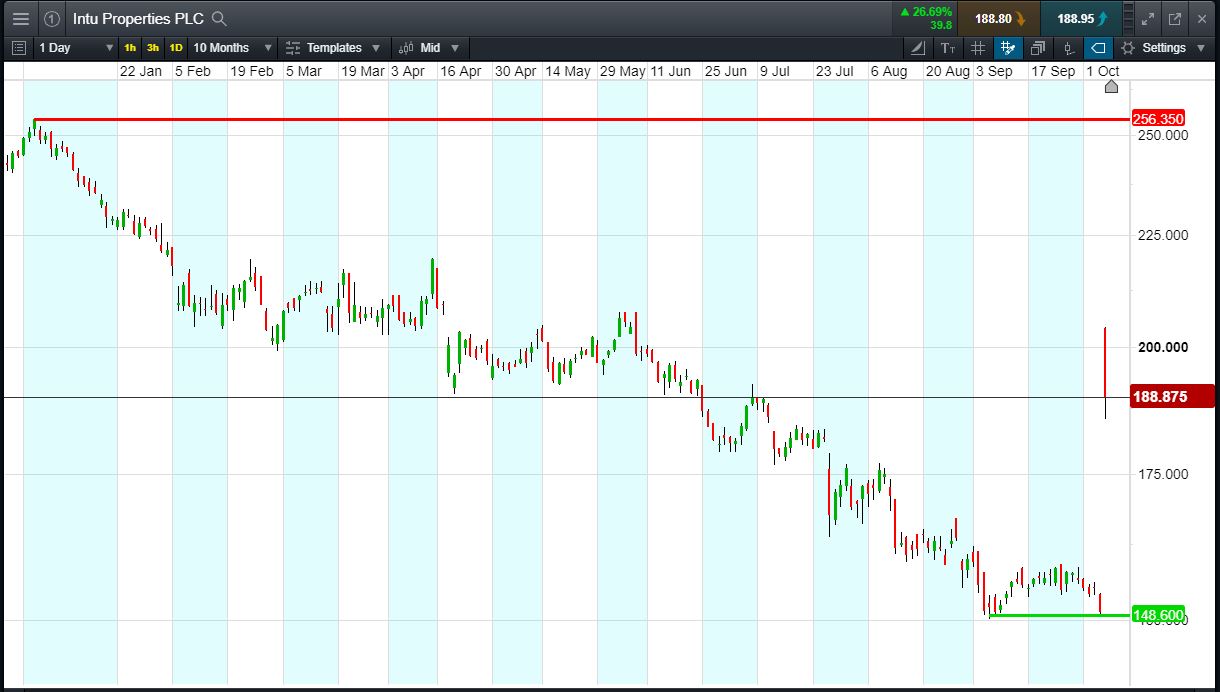Open the hamburger main menu

(x=20, y=18)
